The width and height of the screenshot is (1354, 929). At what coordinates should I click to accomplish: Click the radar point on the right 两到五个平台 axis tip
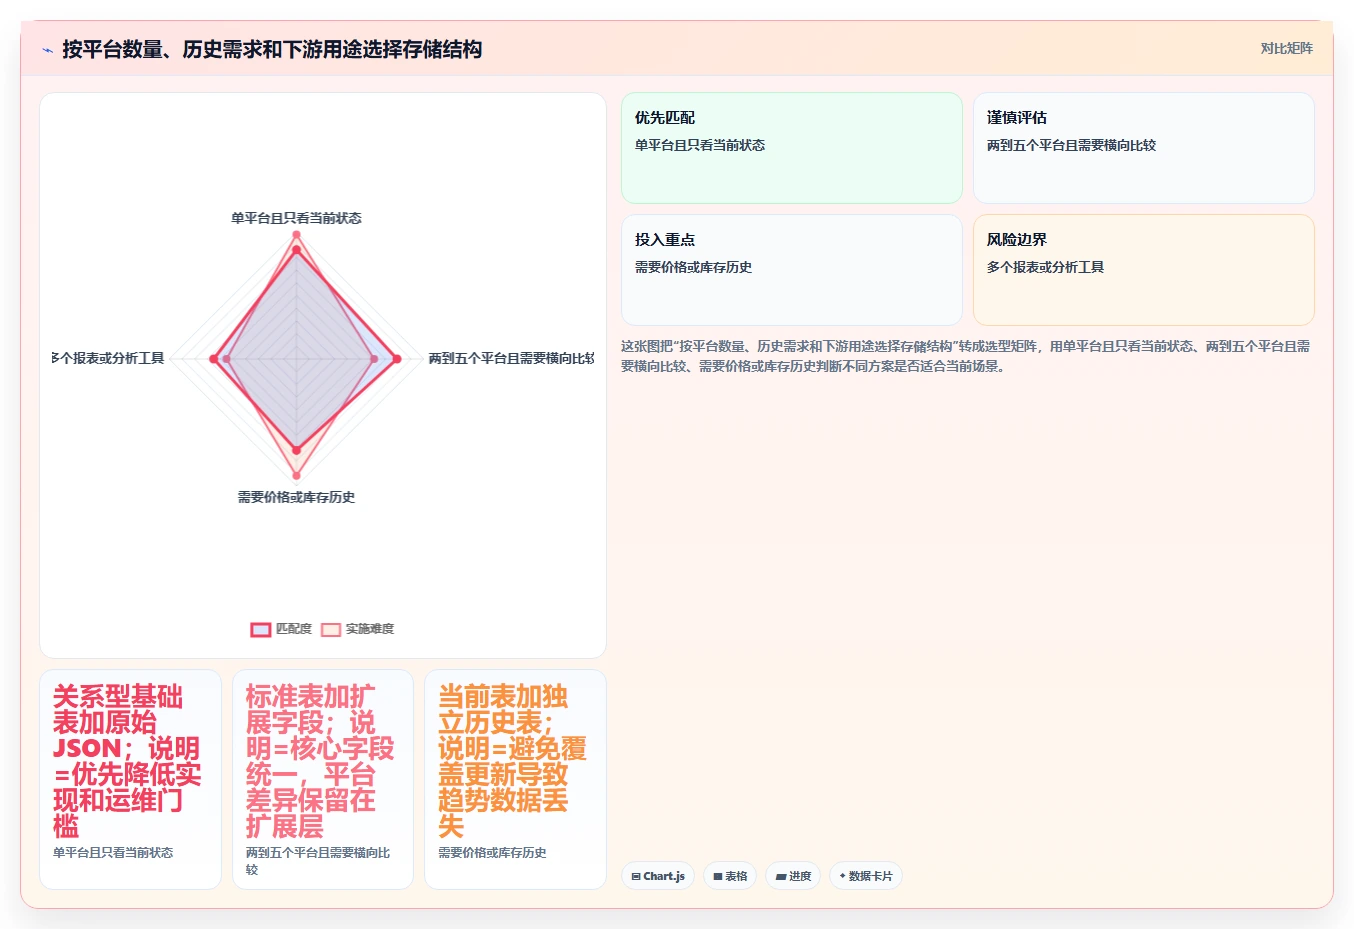(x=397, y=359)
